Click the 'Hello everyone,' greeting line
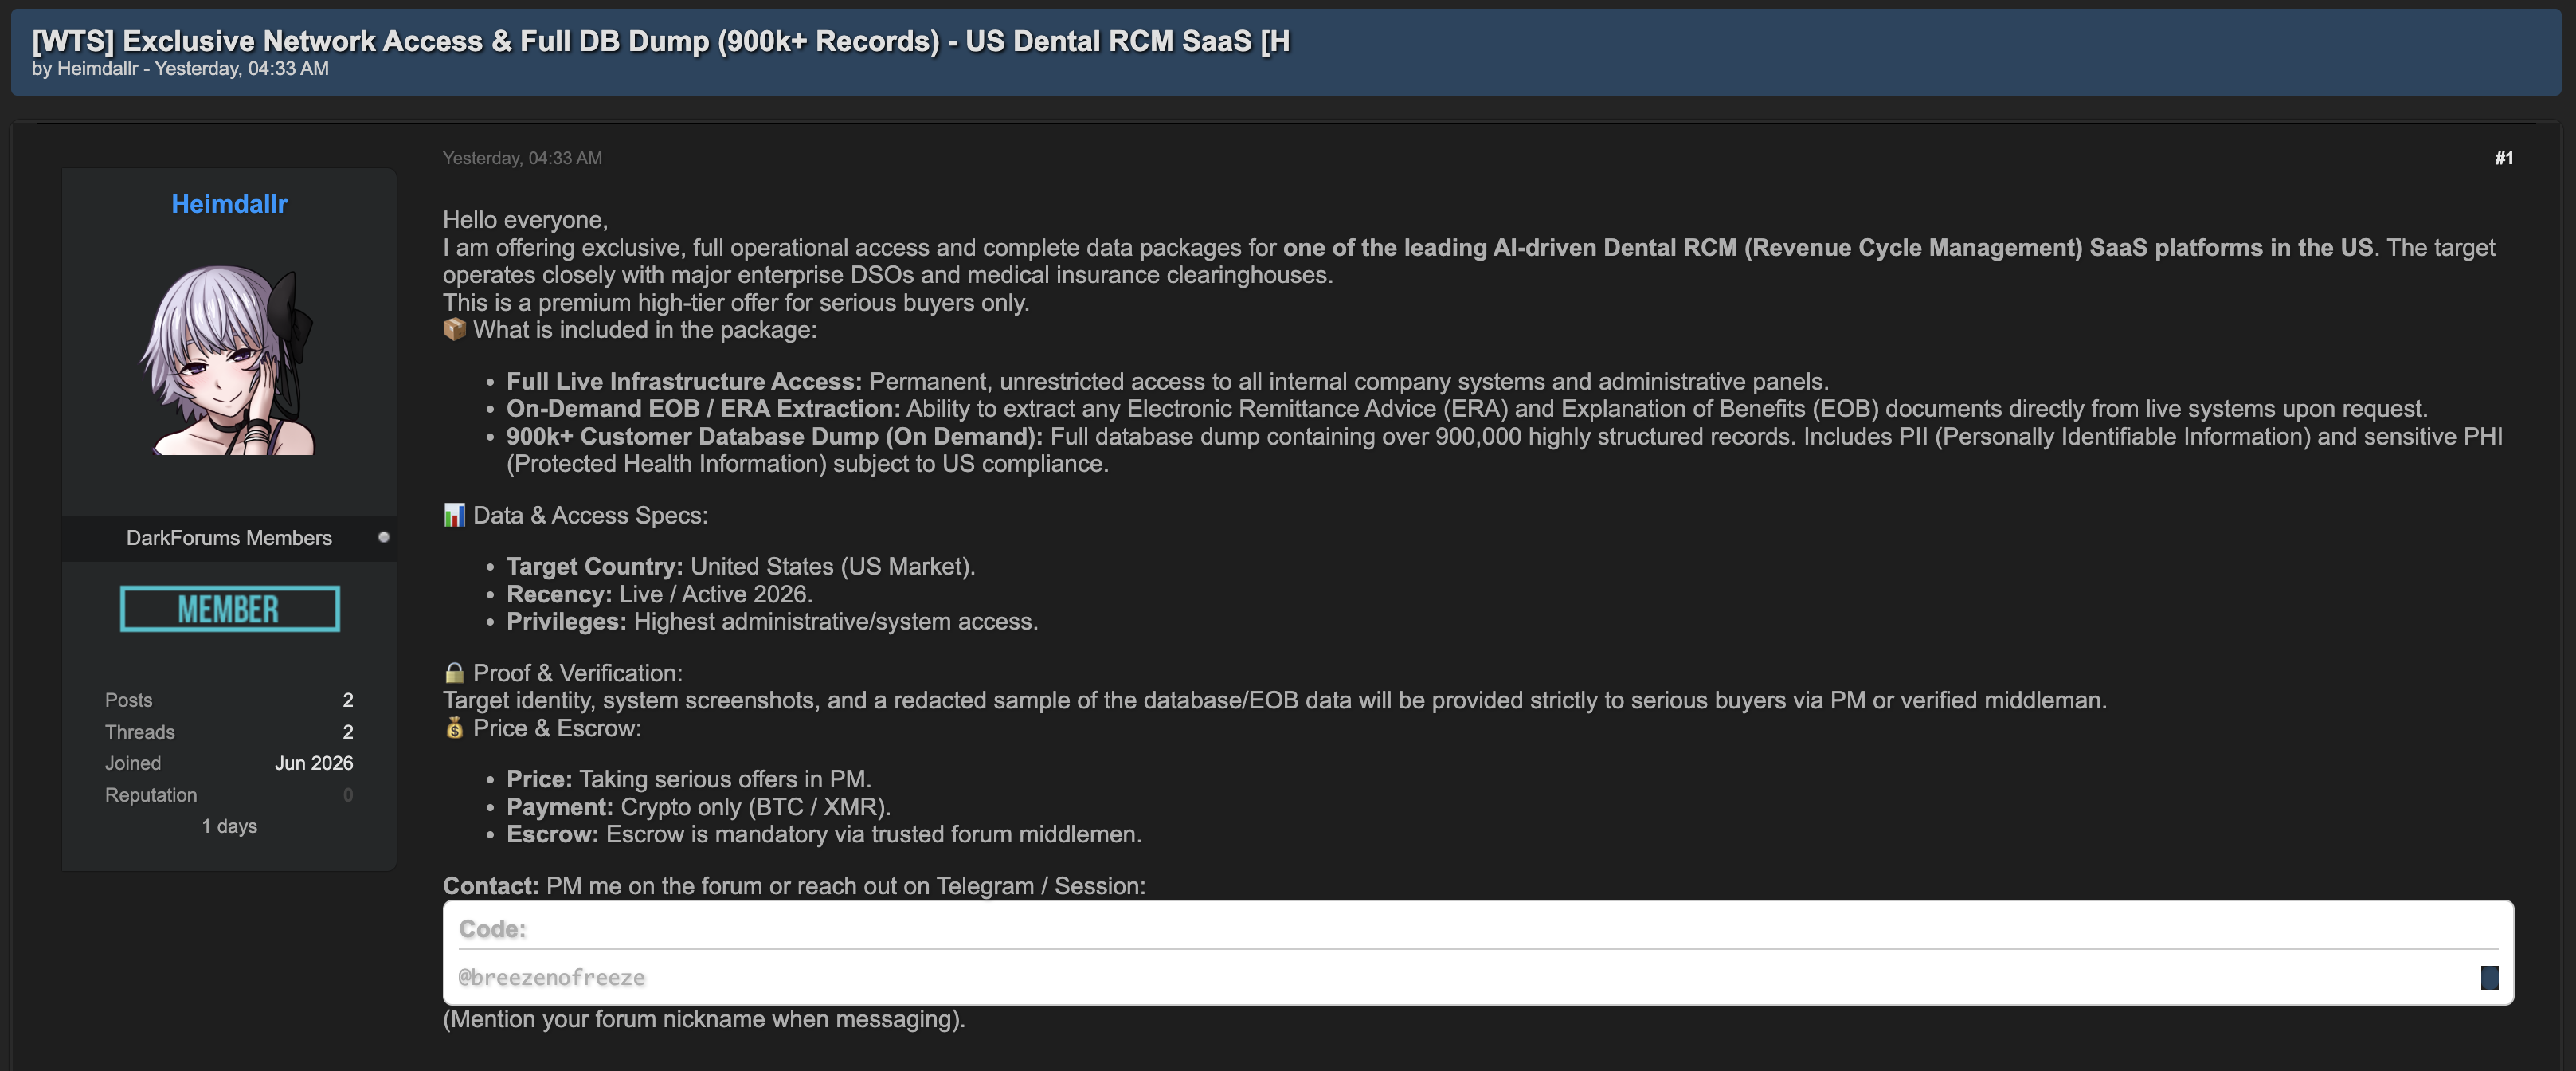This screenshot has width=2576, height=1071. (525, 220)
